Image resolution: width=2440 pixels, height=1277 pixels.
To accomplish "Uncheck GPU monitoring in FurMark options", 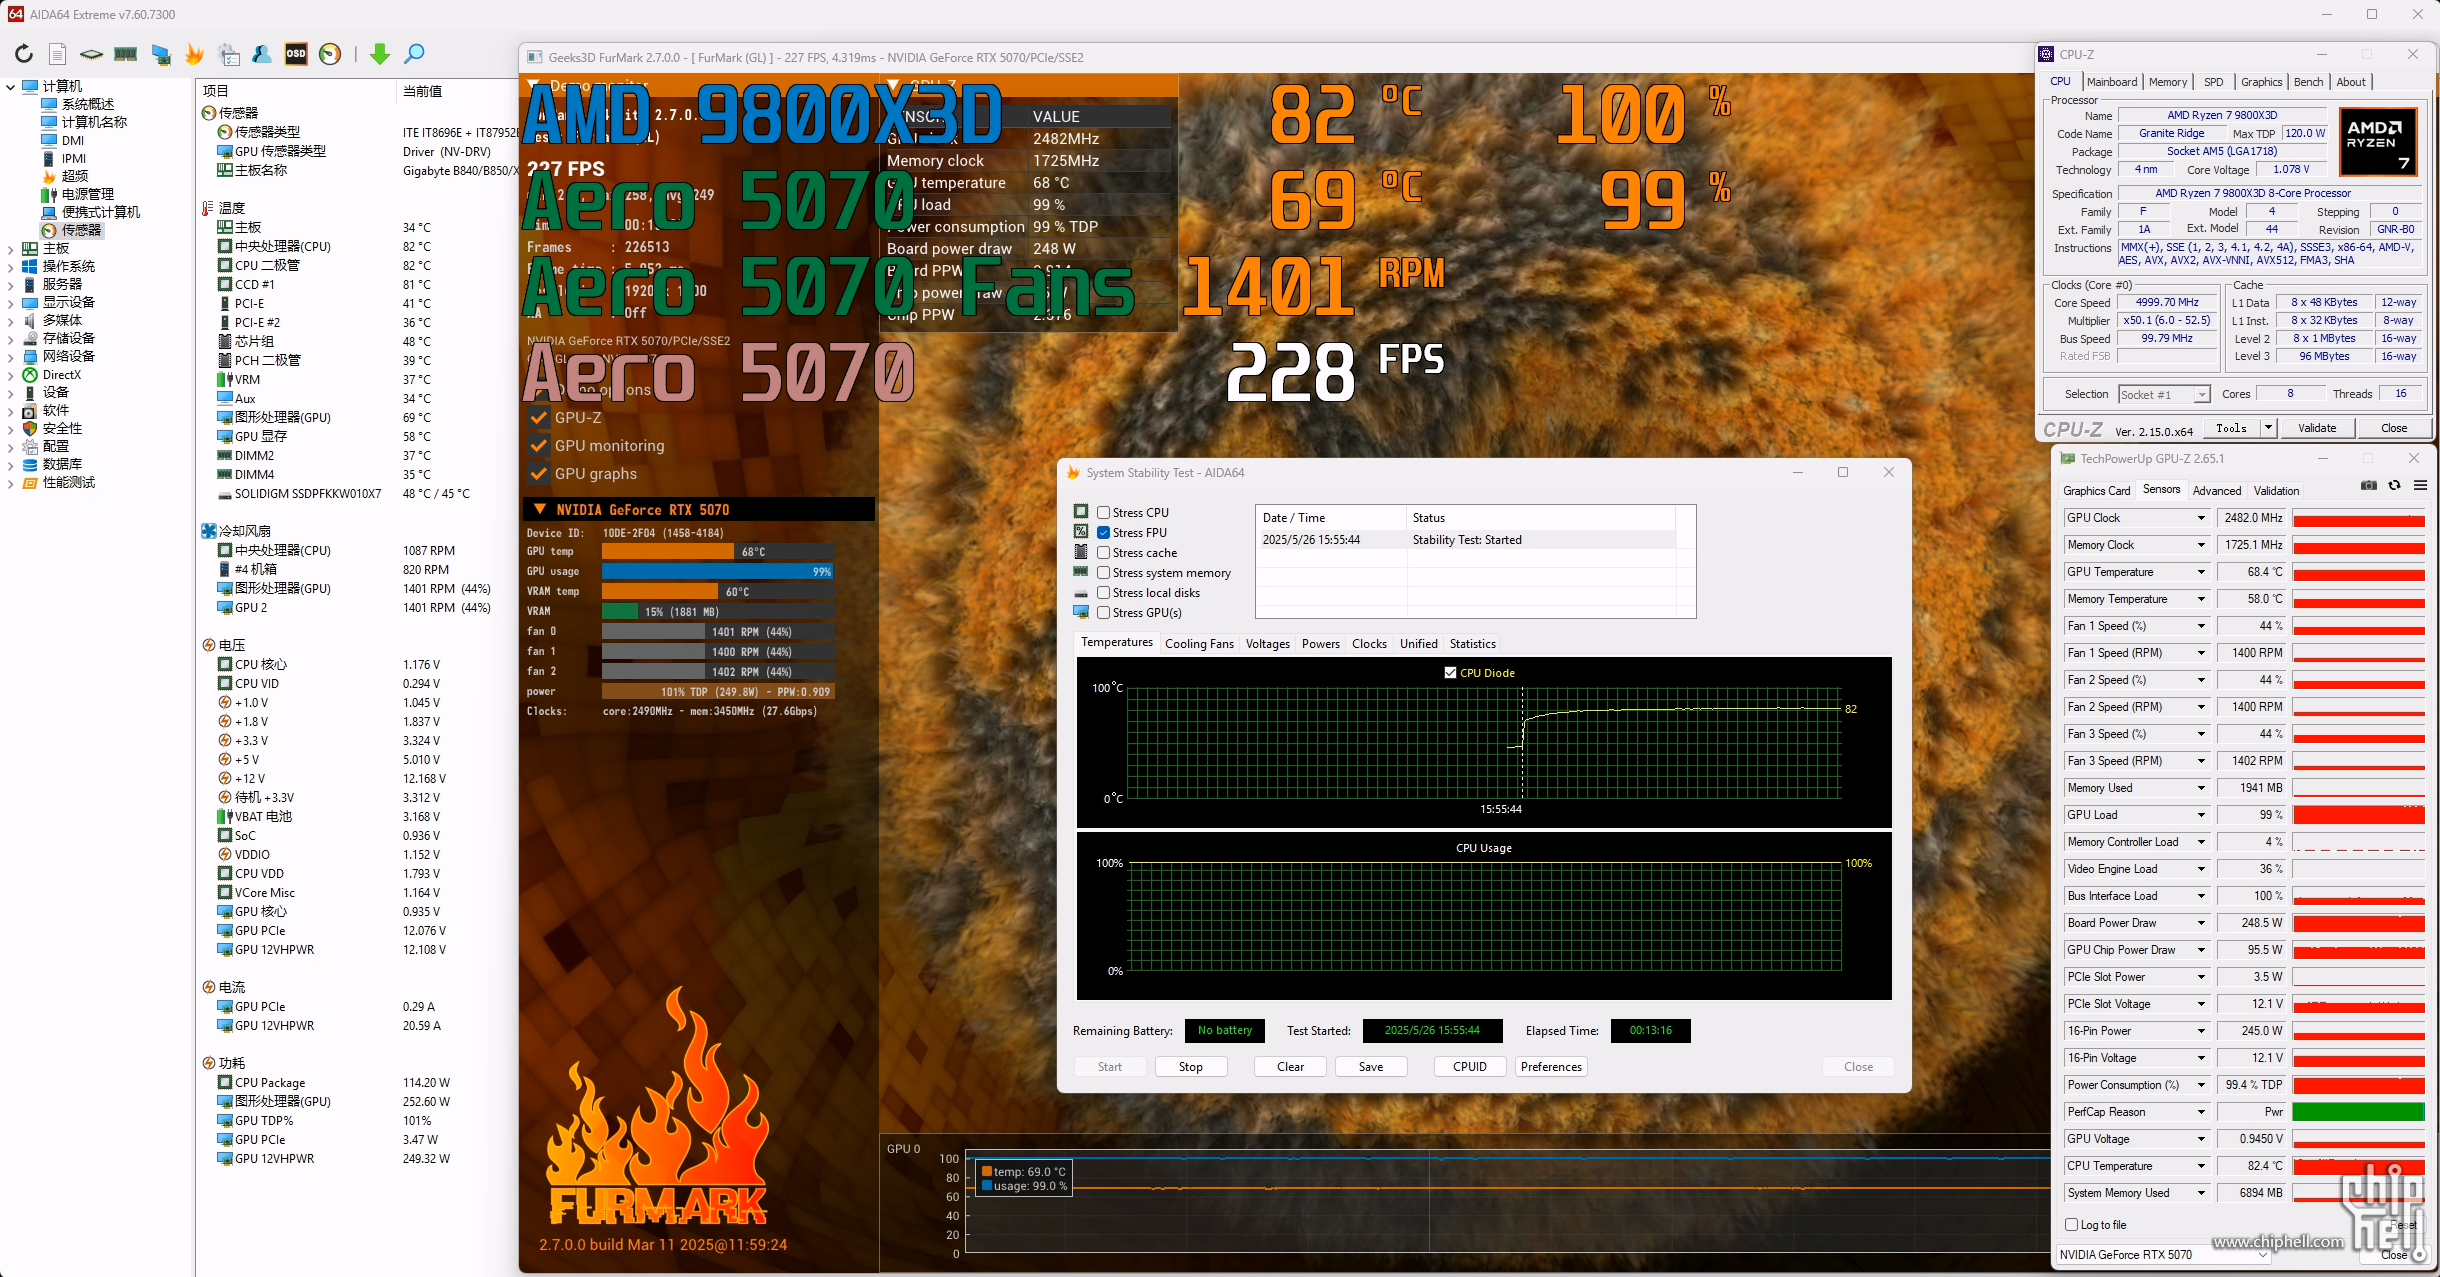I will pos(539,446).
